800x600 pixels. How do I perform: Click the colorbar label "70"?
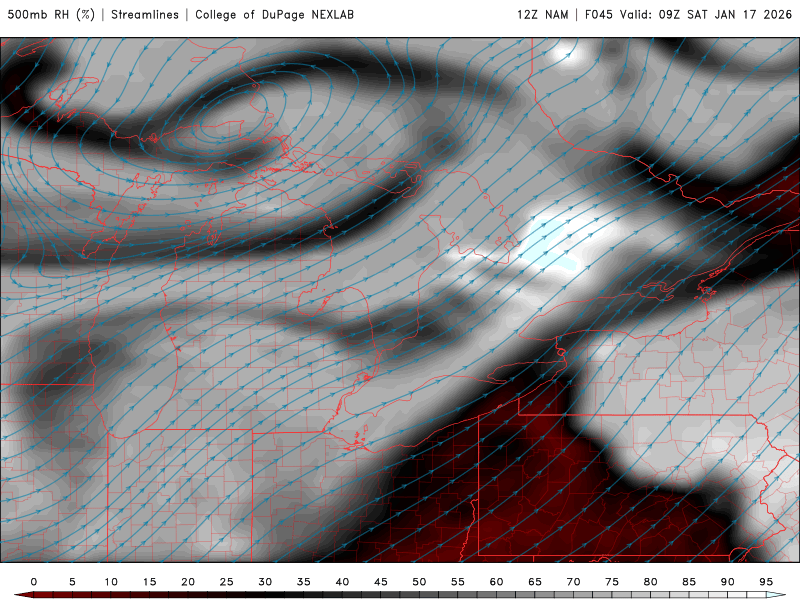[573, 582]
